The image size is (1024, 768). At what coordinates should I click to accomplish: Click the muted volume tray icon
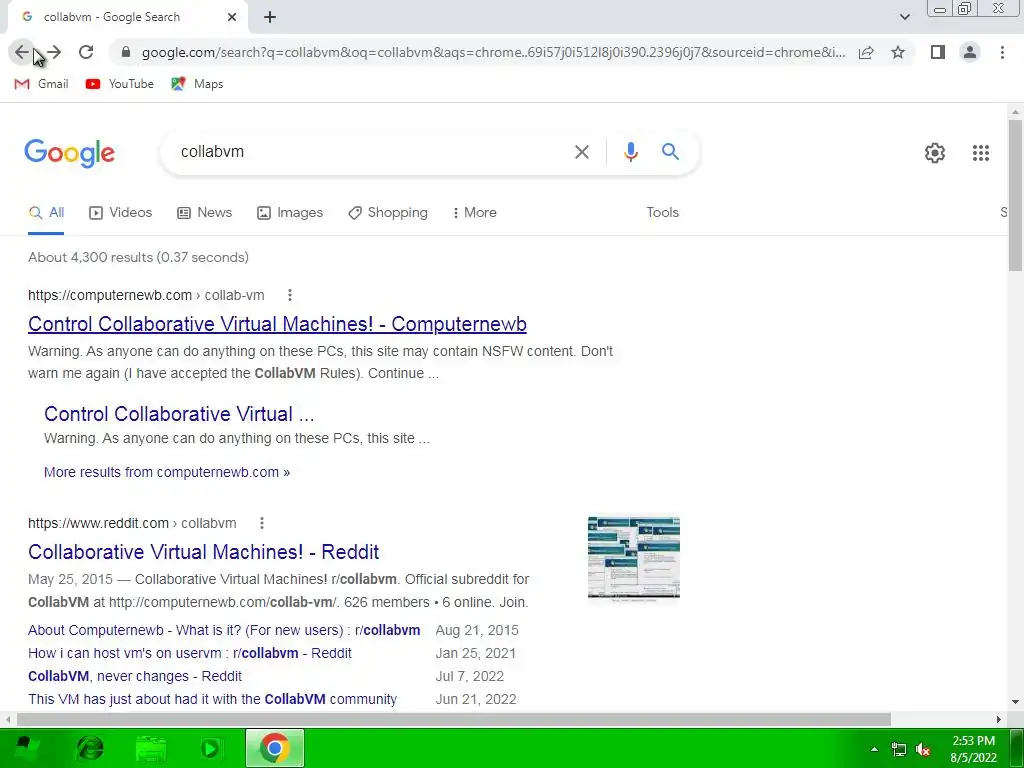(923, 749)
